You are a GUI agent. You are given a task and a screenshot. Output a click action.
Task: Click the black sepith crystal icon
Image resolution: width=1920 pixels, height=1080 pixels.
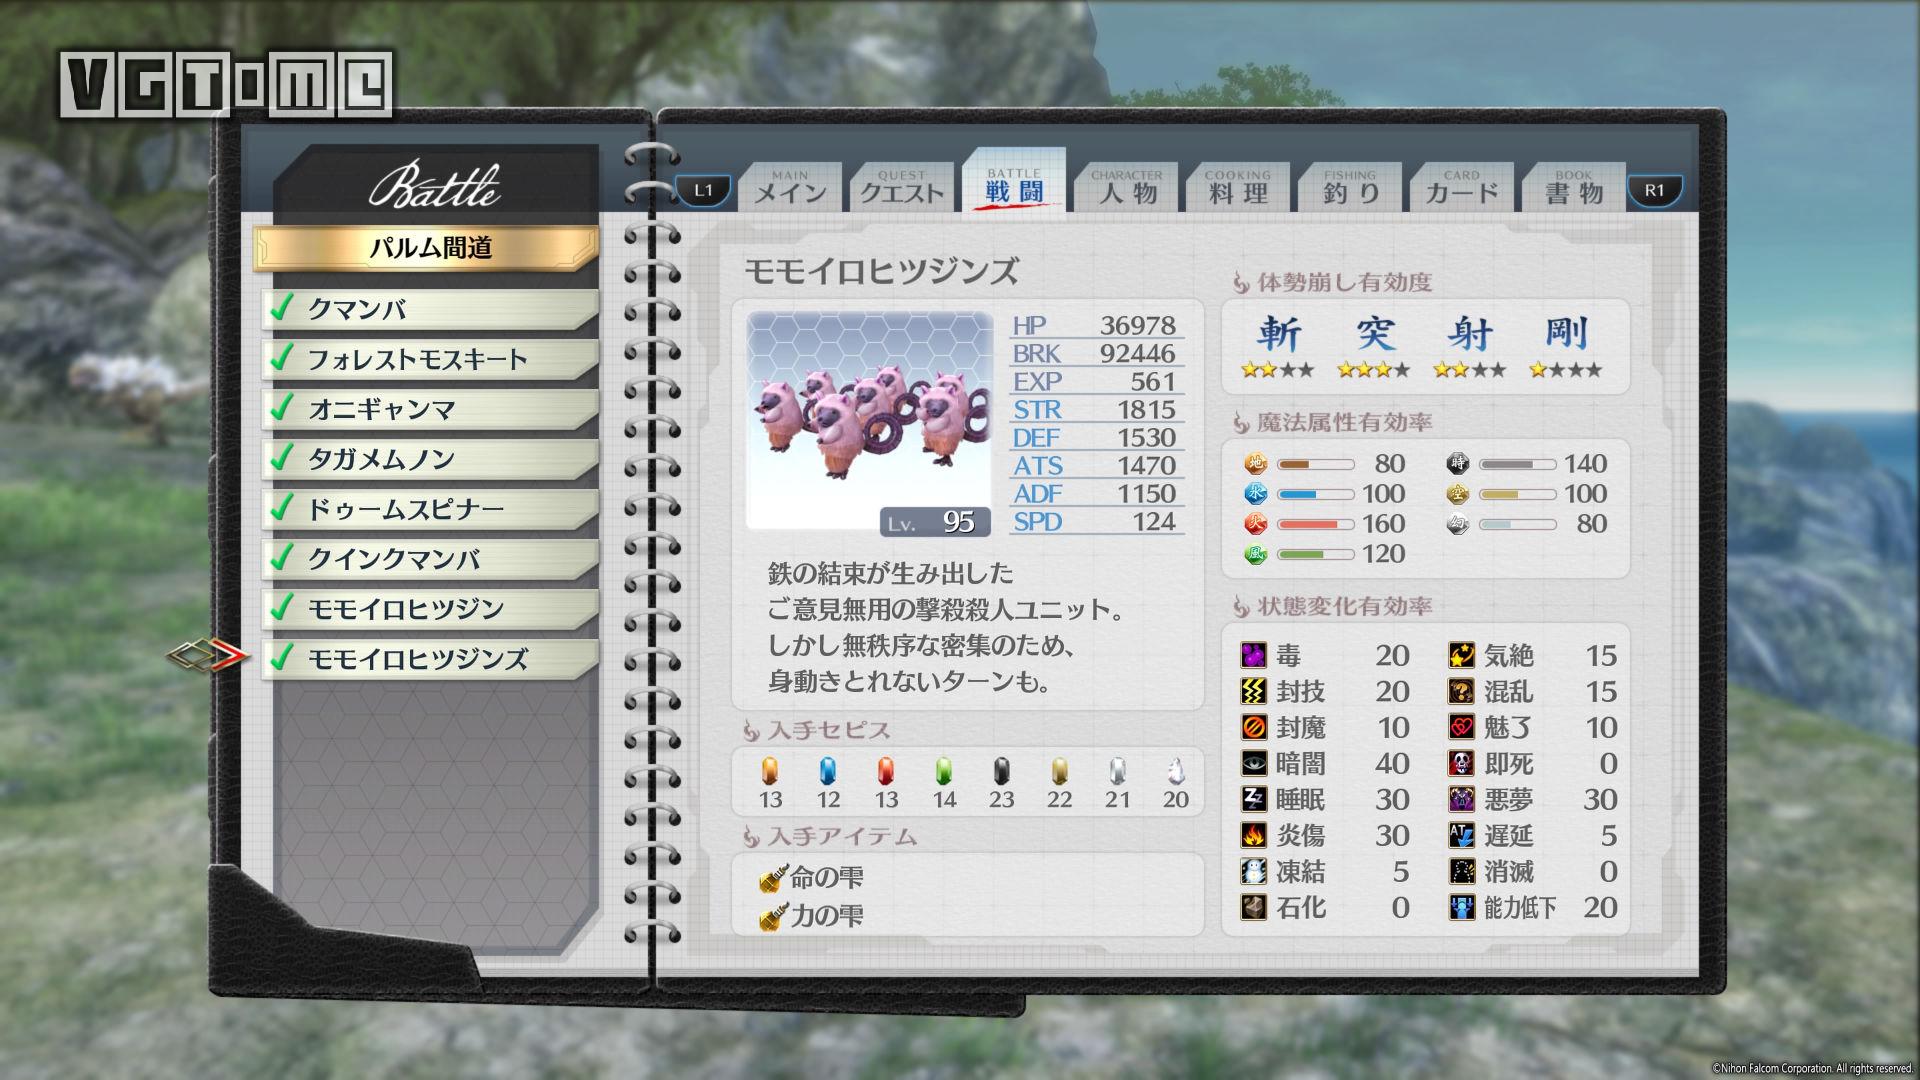[x=1001, y=772]
